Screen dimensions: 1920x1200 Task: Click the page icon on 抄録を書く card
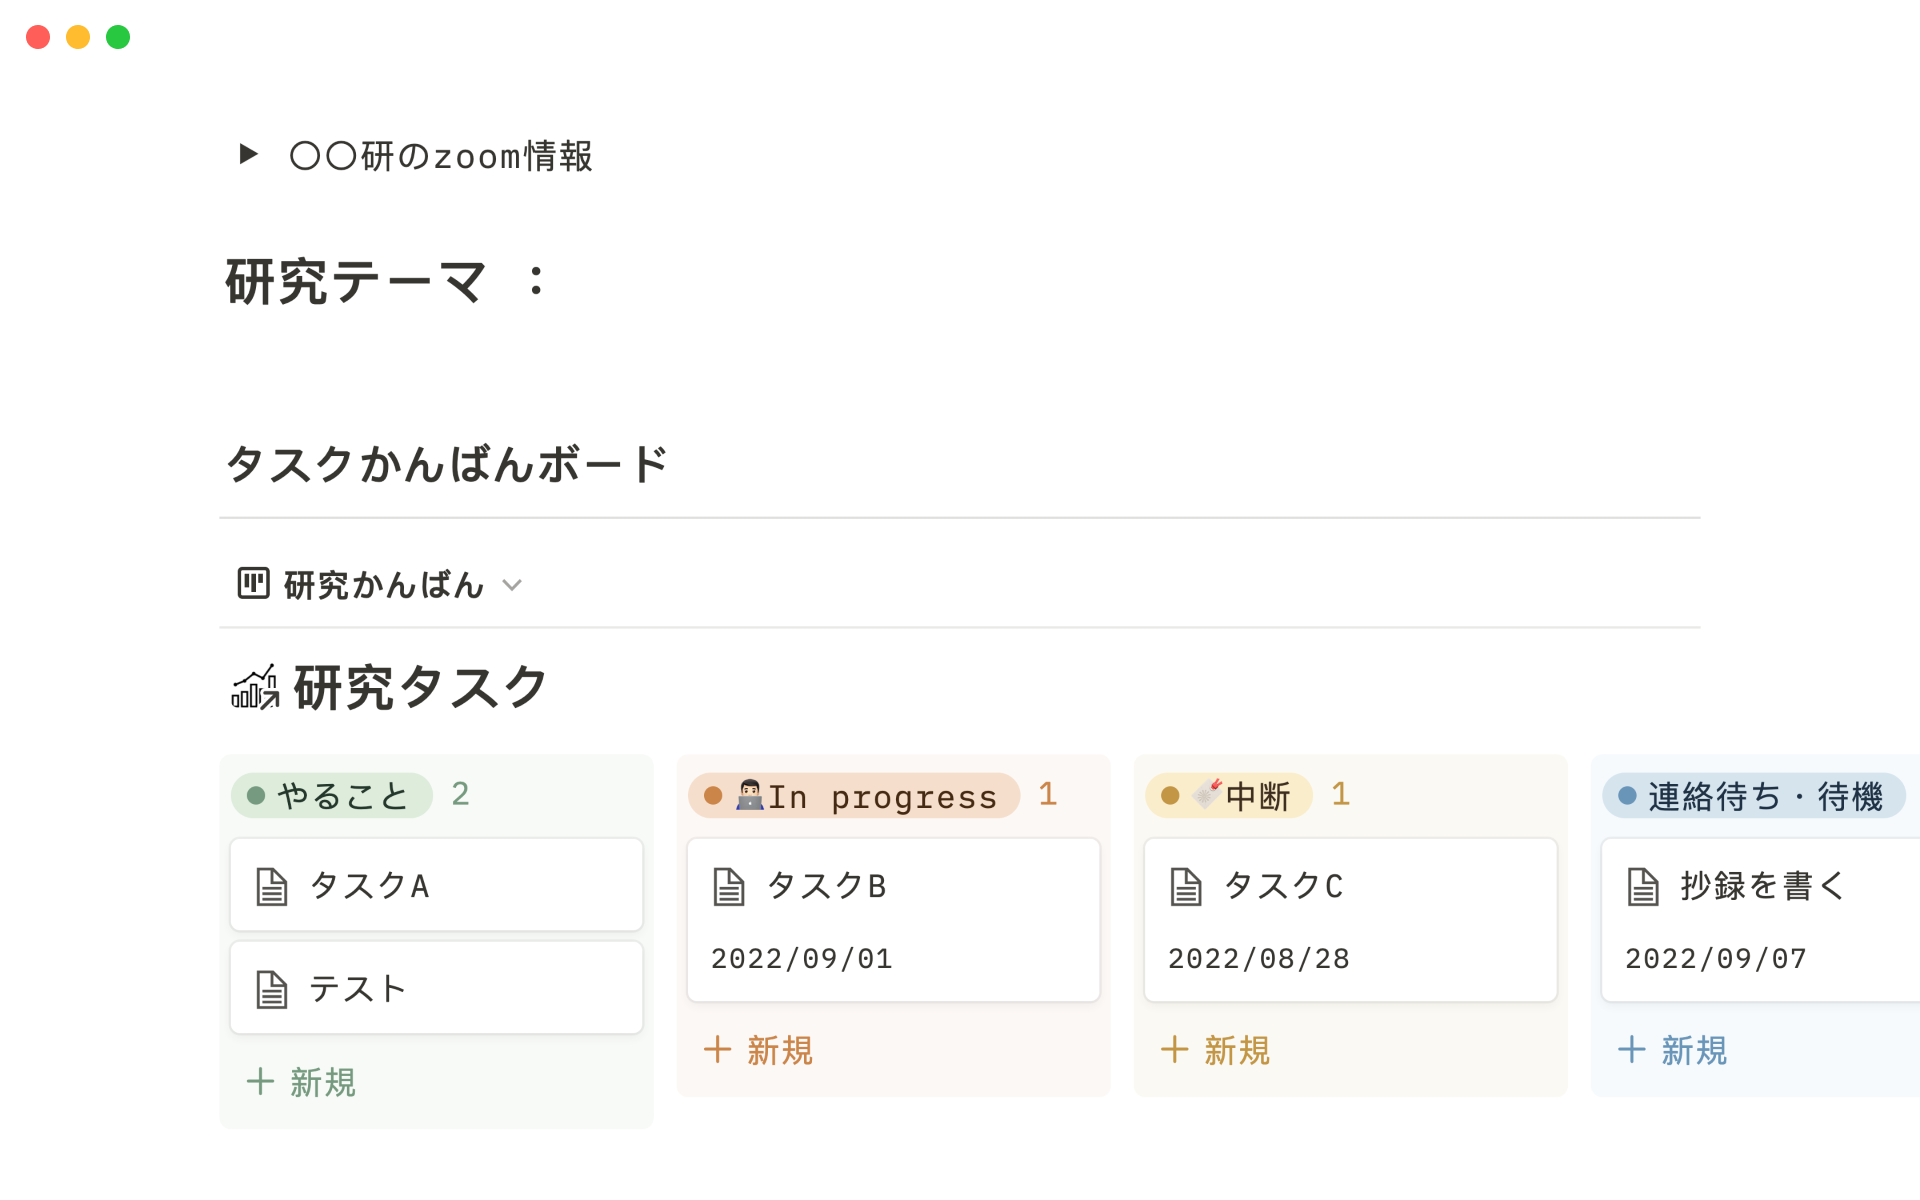1643,886
